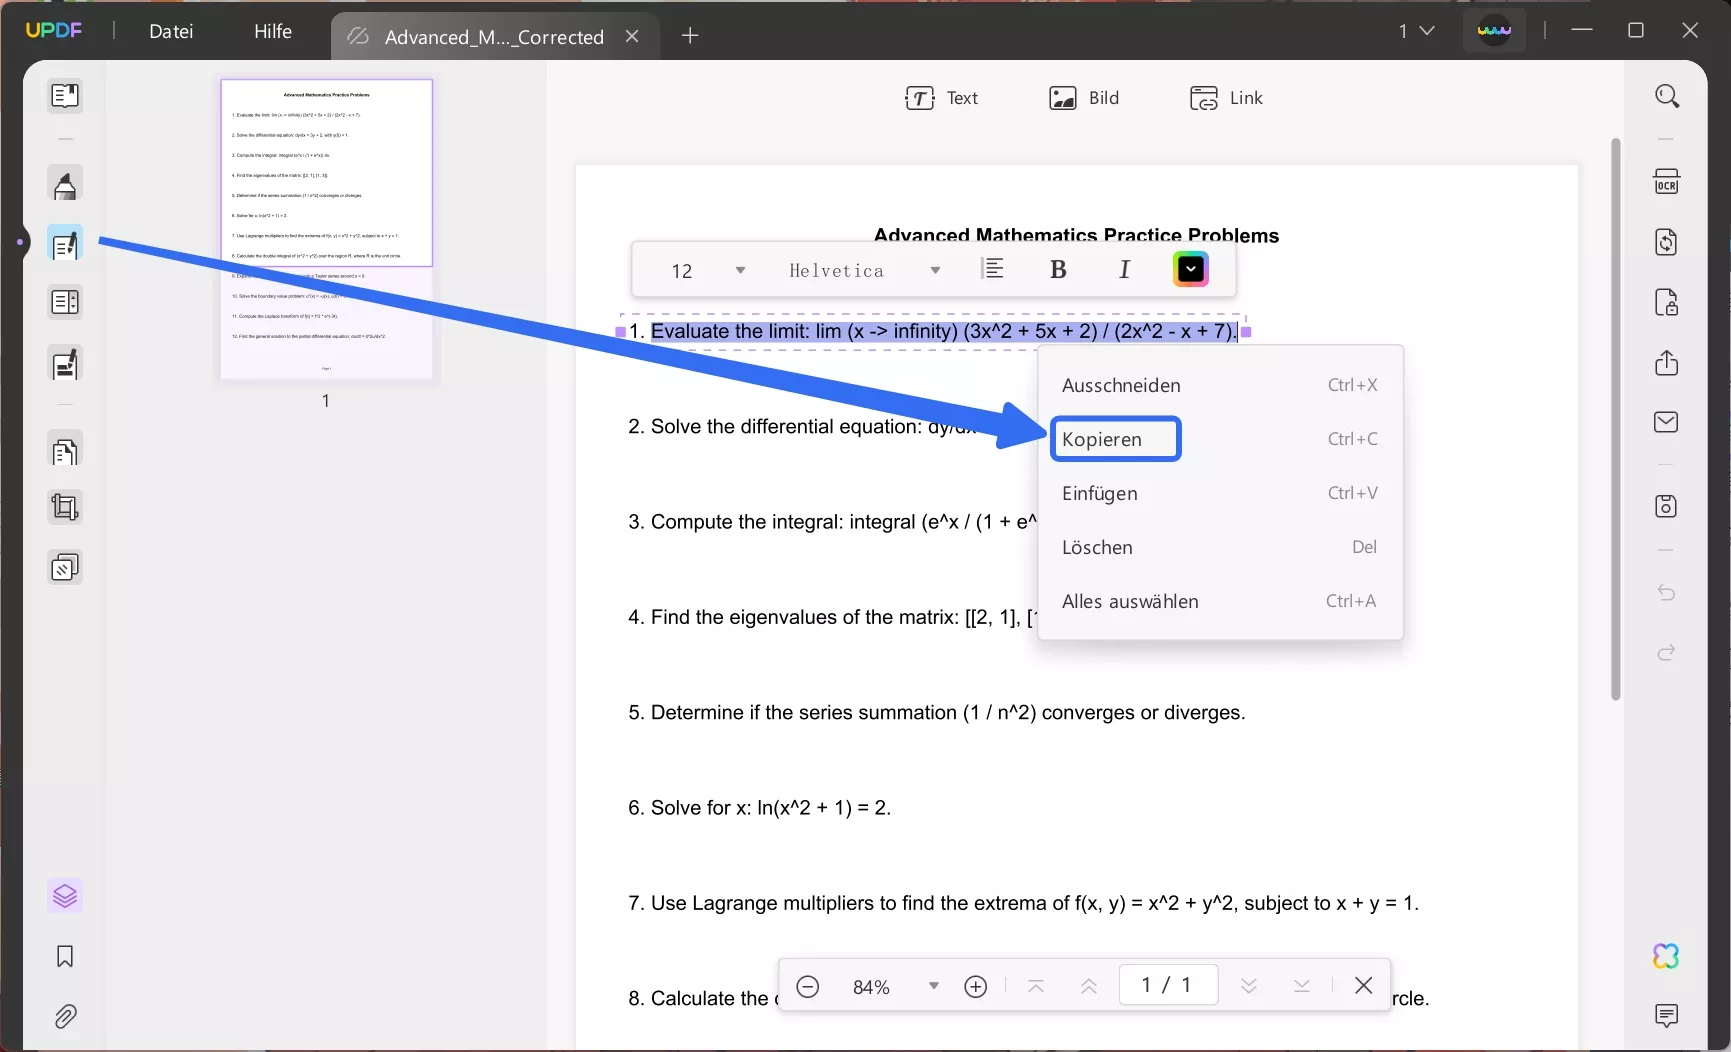Open the Watermark and Background tool

coord(65,568)
